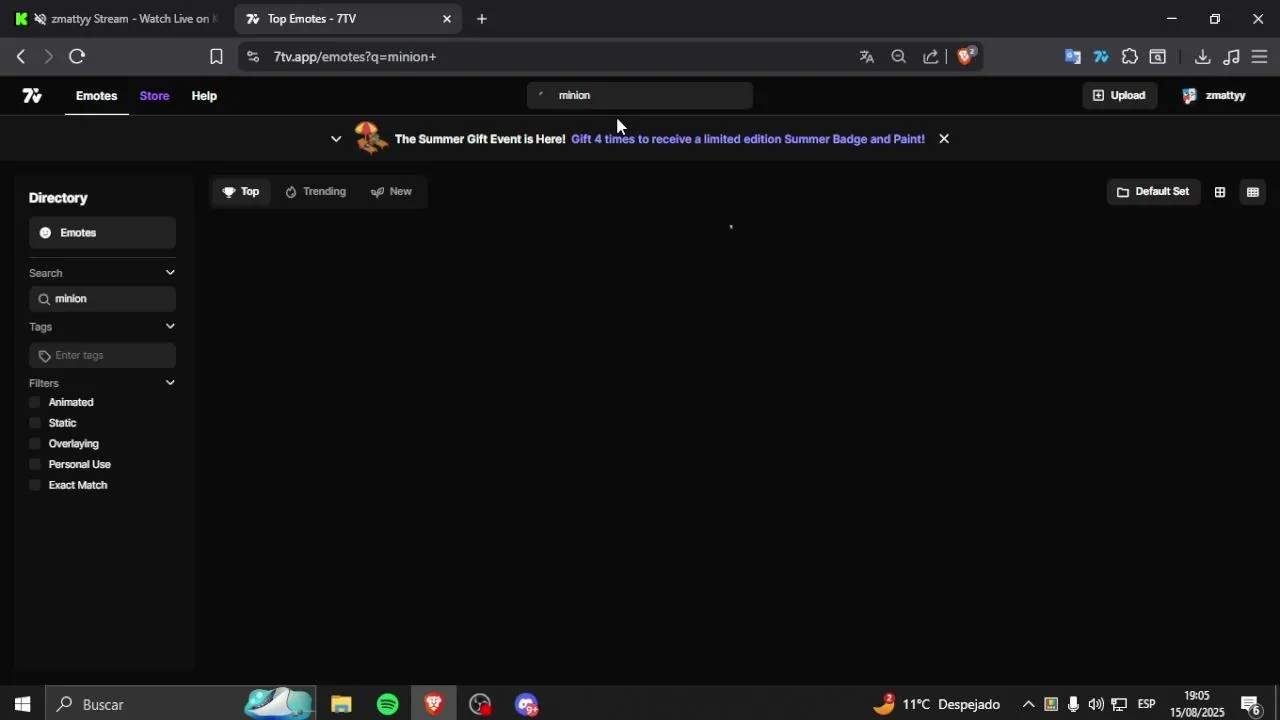Enable the Animated filter checkbox

point(35,402)
